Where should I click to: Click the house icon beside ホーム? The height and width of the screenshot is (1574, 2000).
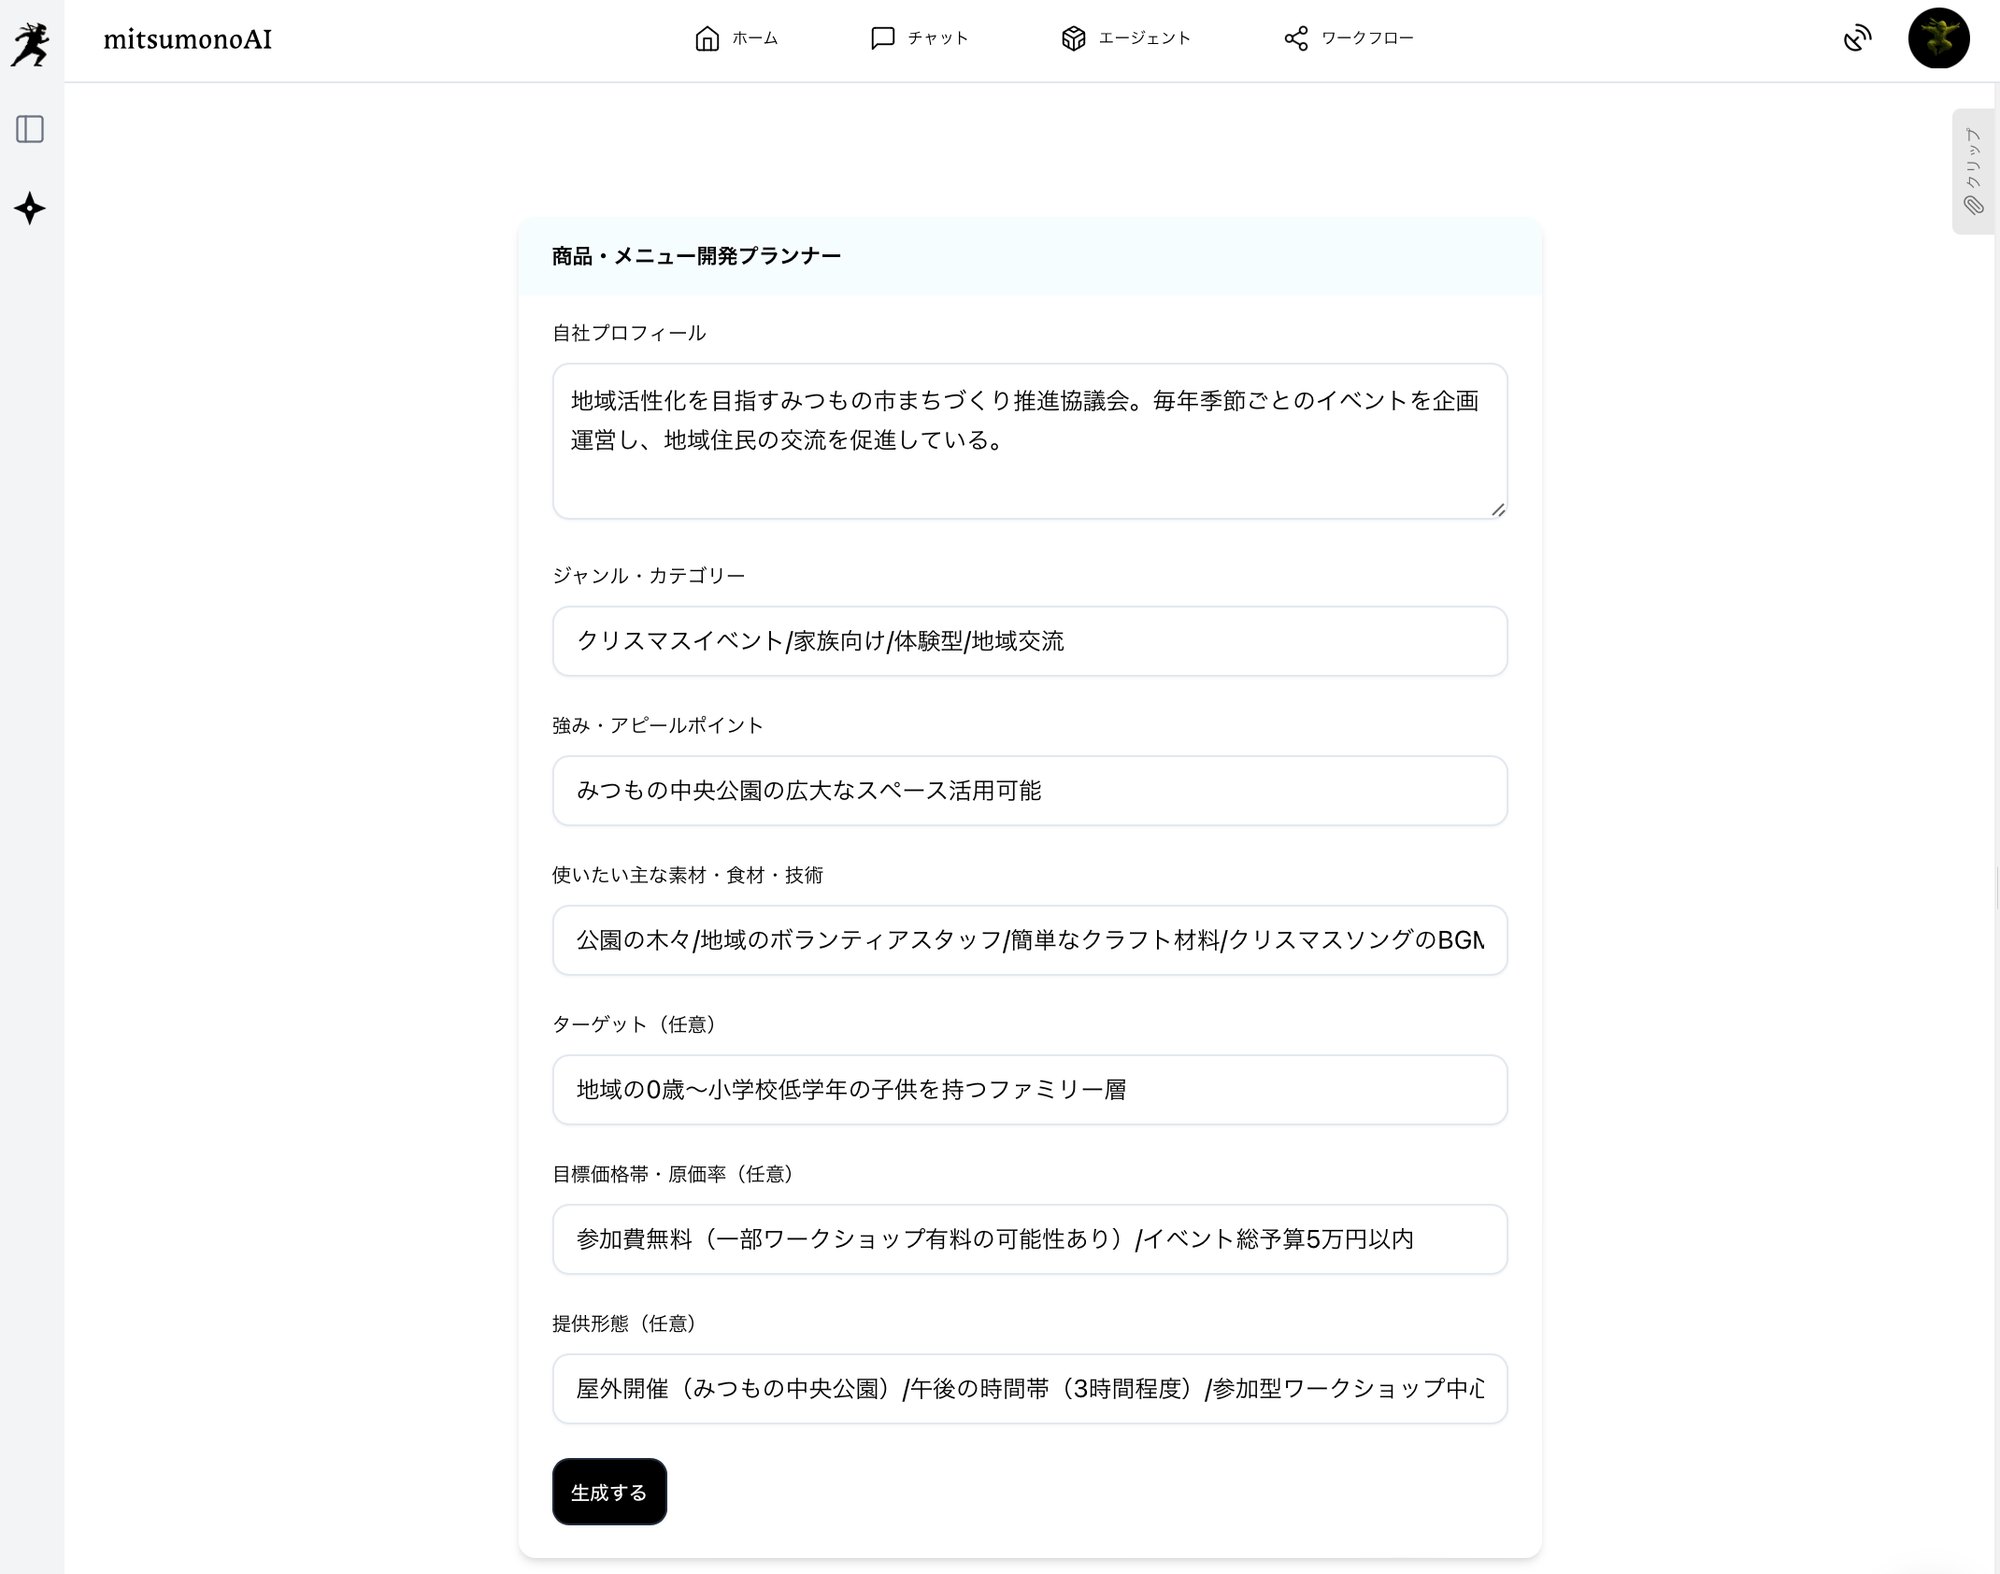point(707,39)
